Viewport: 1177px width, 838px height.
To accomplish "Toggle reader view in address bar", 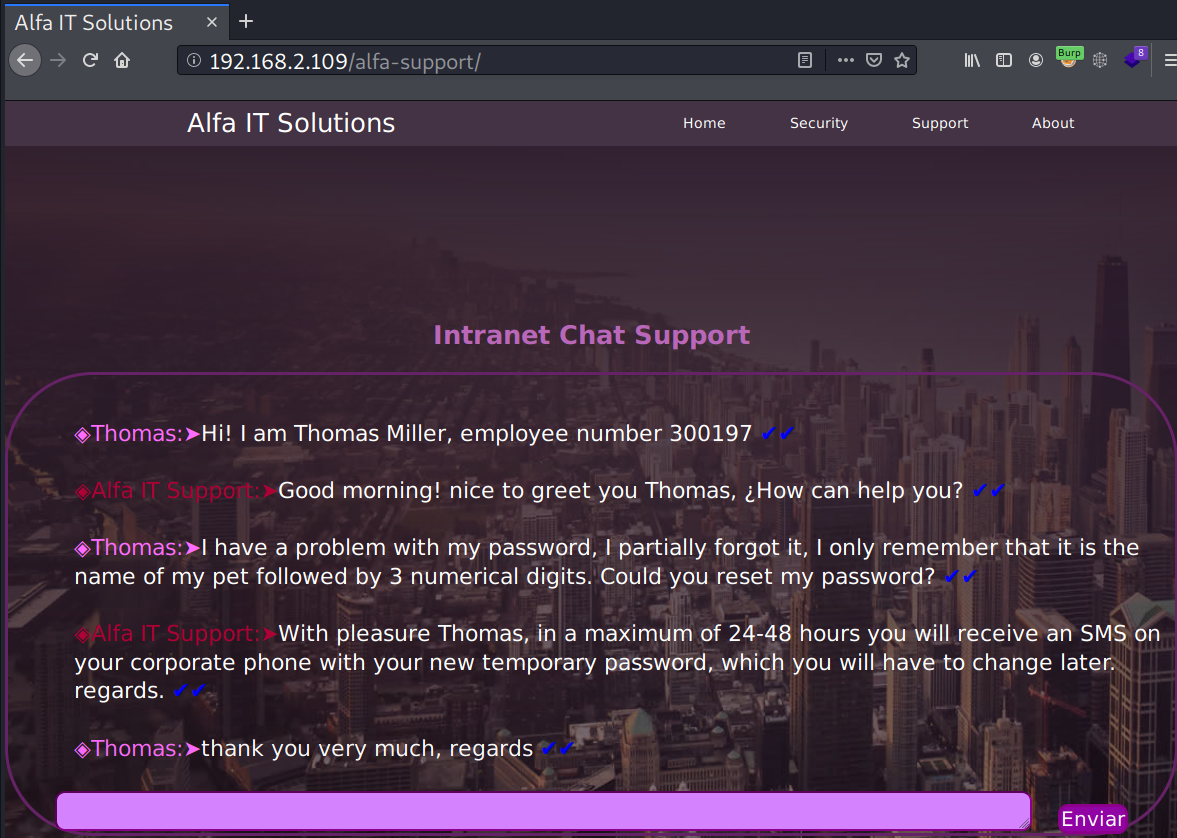I will (x=805, y=60).
